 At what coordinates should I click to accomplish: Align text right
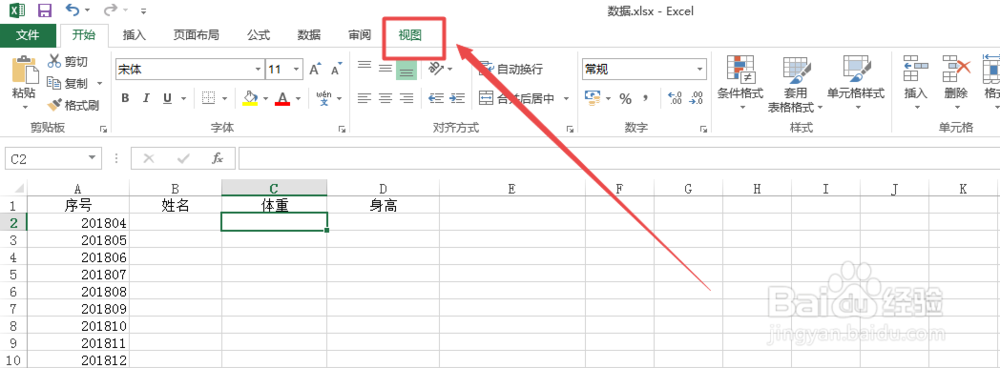(x=406, y=98)
